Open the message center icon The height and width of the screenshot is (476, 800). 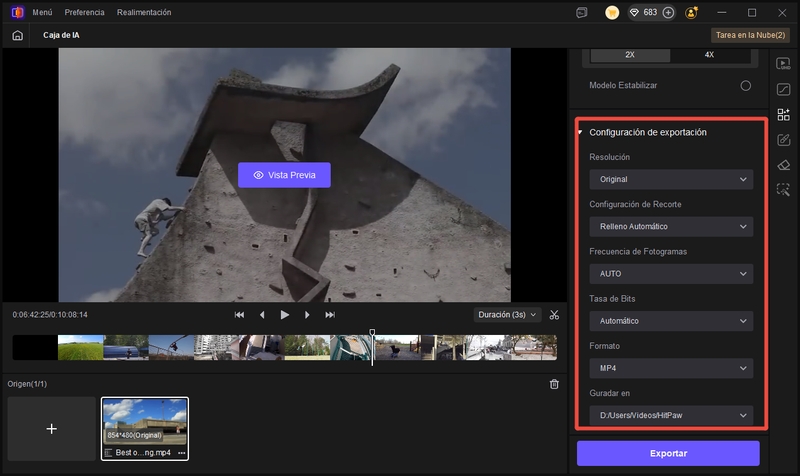point(582,13)
